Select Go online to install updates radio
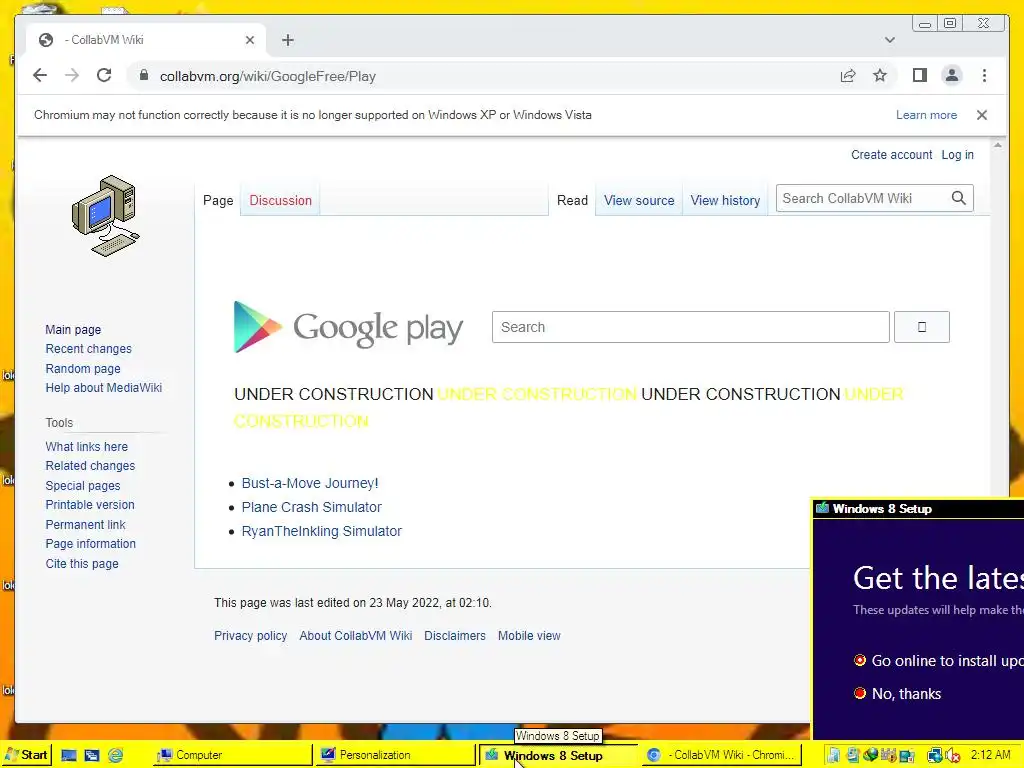Viewport: 1024px width, 768px height. (x=860, y=660)
